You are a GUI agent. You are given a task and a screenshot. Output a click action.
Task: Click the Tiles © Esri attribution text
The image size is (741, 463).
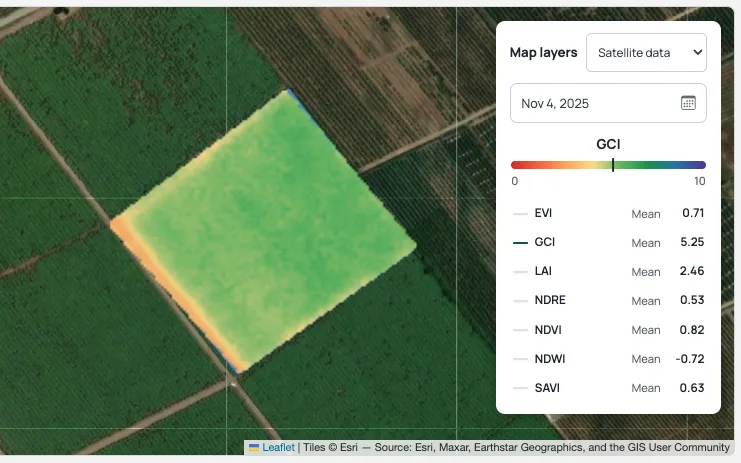click(x=330, y=447)
